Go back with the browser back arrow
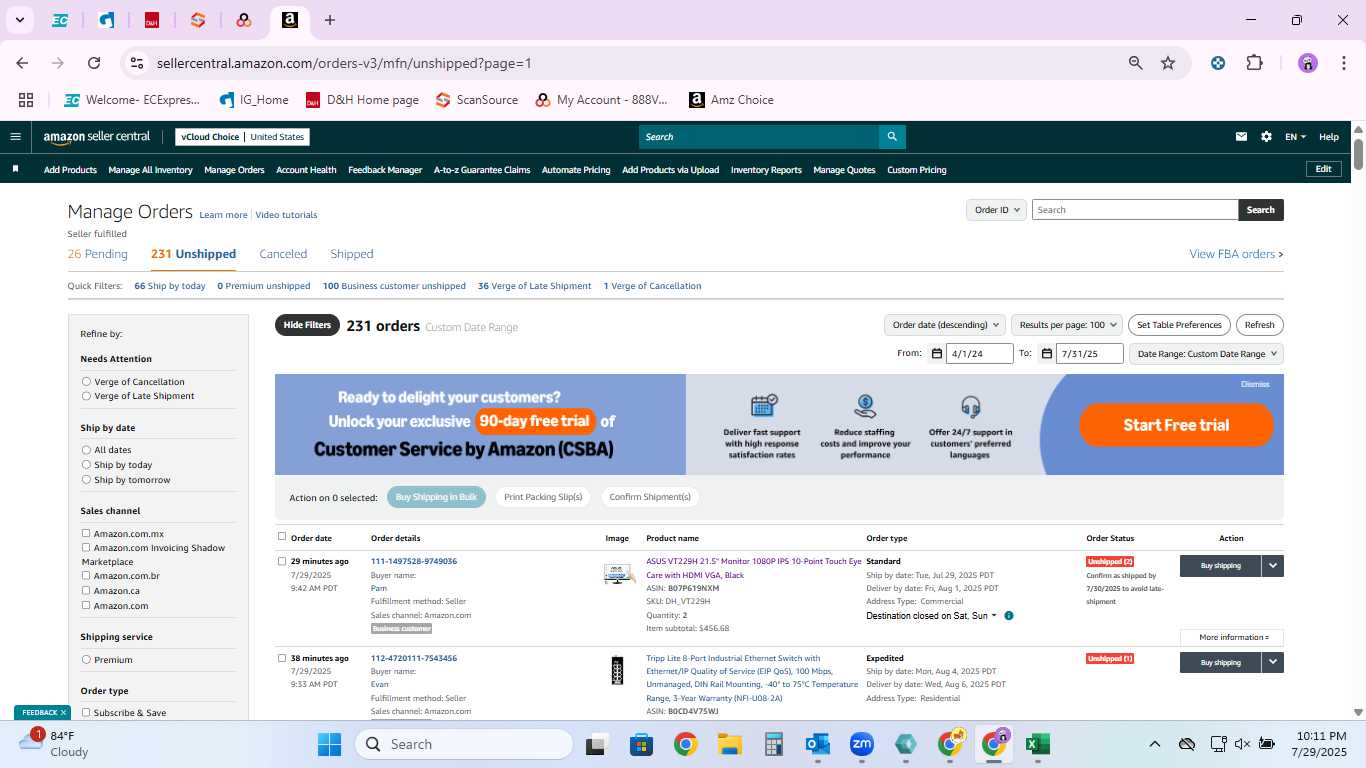Screen dimensions: 1366x768 pyautogui.click(x=22, y=63)
